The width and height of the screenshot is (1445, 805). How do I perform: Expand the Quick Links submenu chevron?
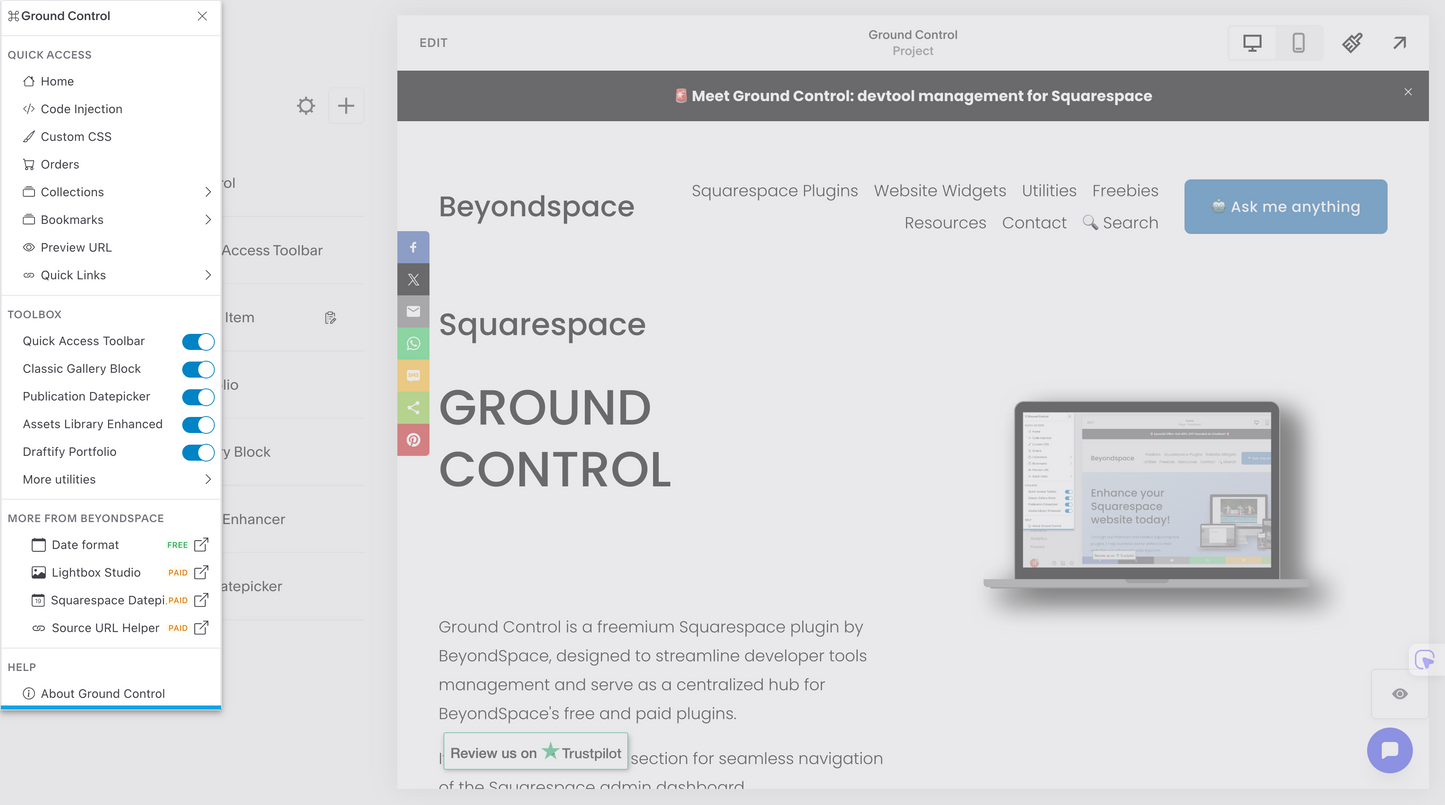tap(208, 275)
